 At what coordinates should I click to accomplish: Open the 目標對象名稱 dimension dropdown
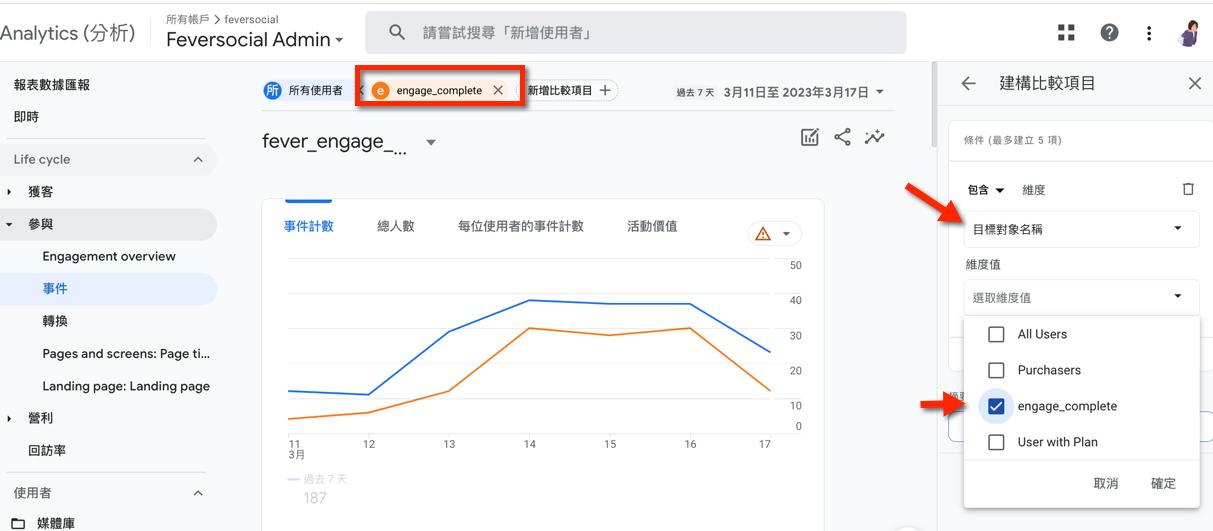(1077, 229)
